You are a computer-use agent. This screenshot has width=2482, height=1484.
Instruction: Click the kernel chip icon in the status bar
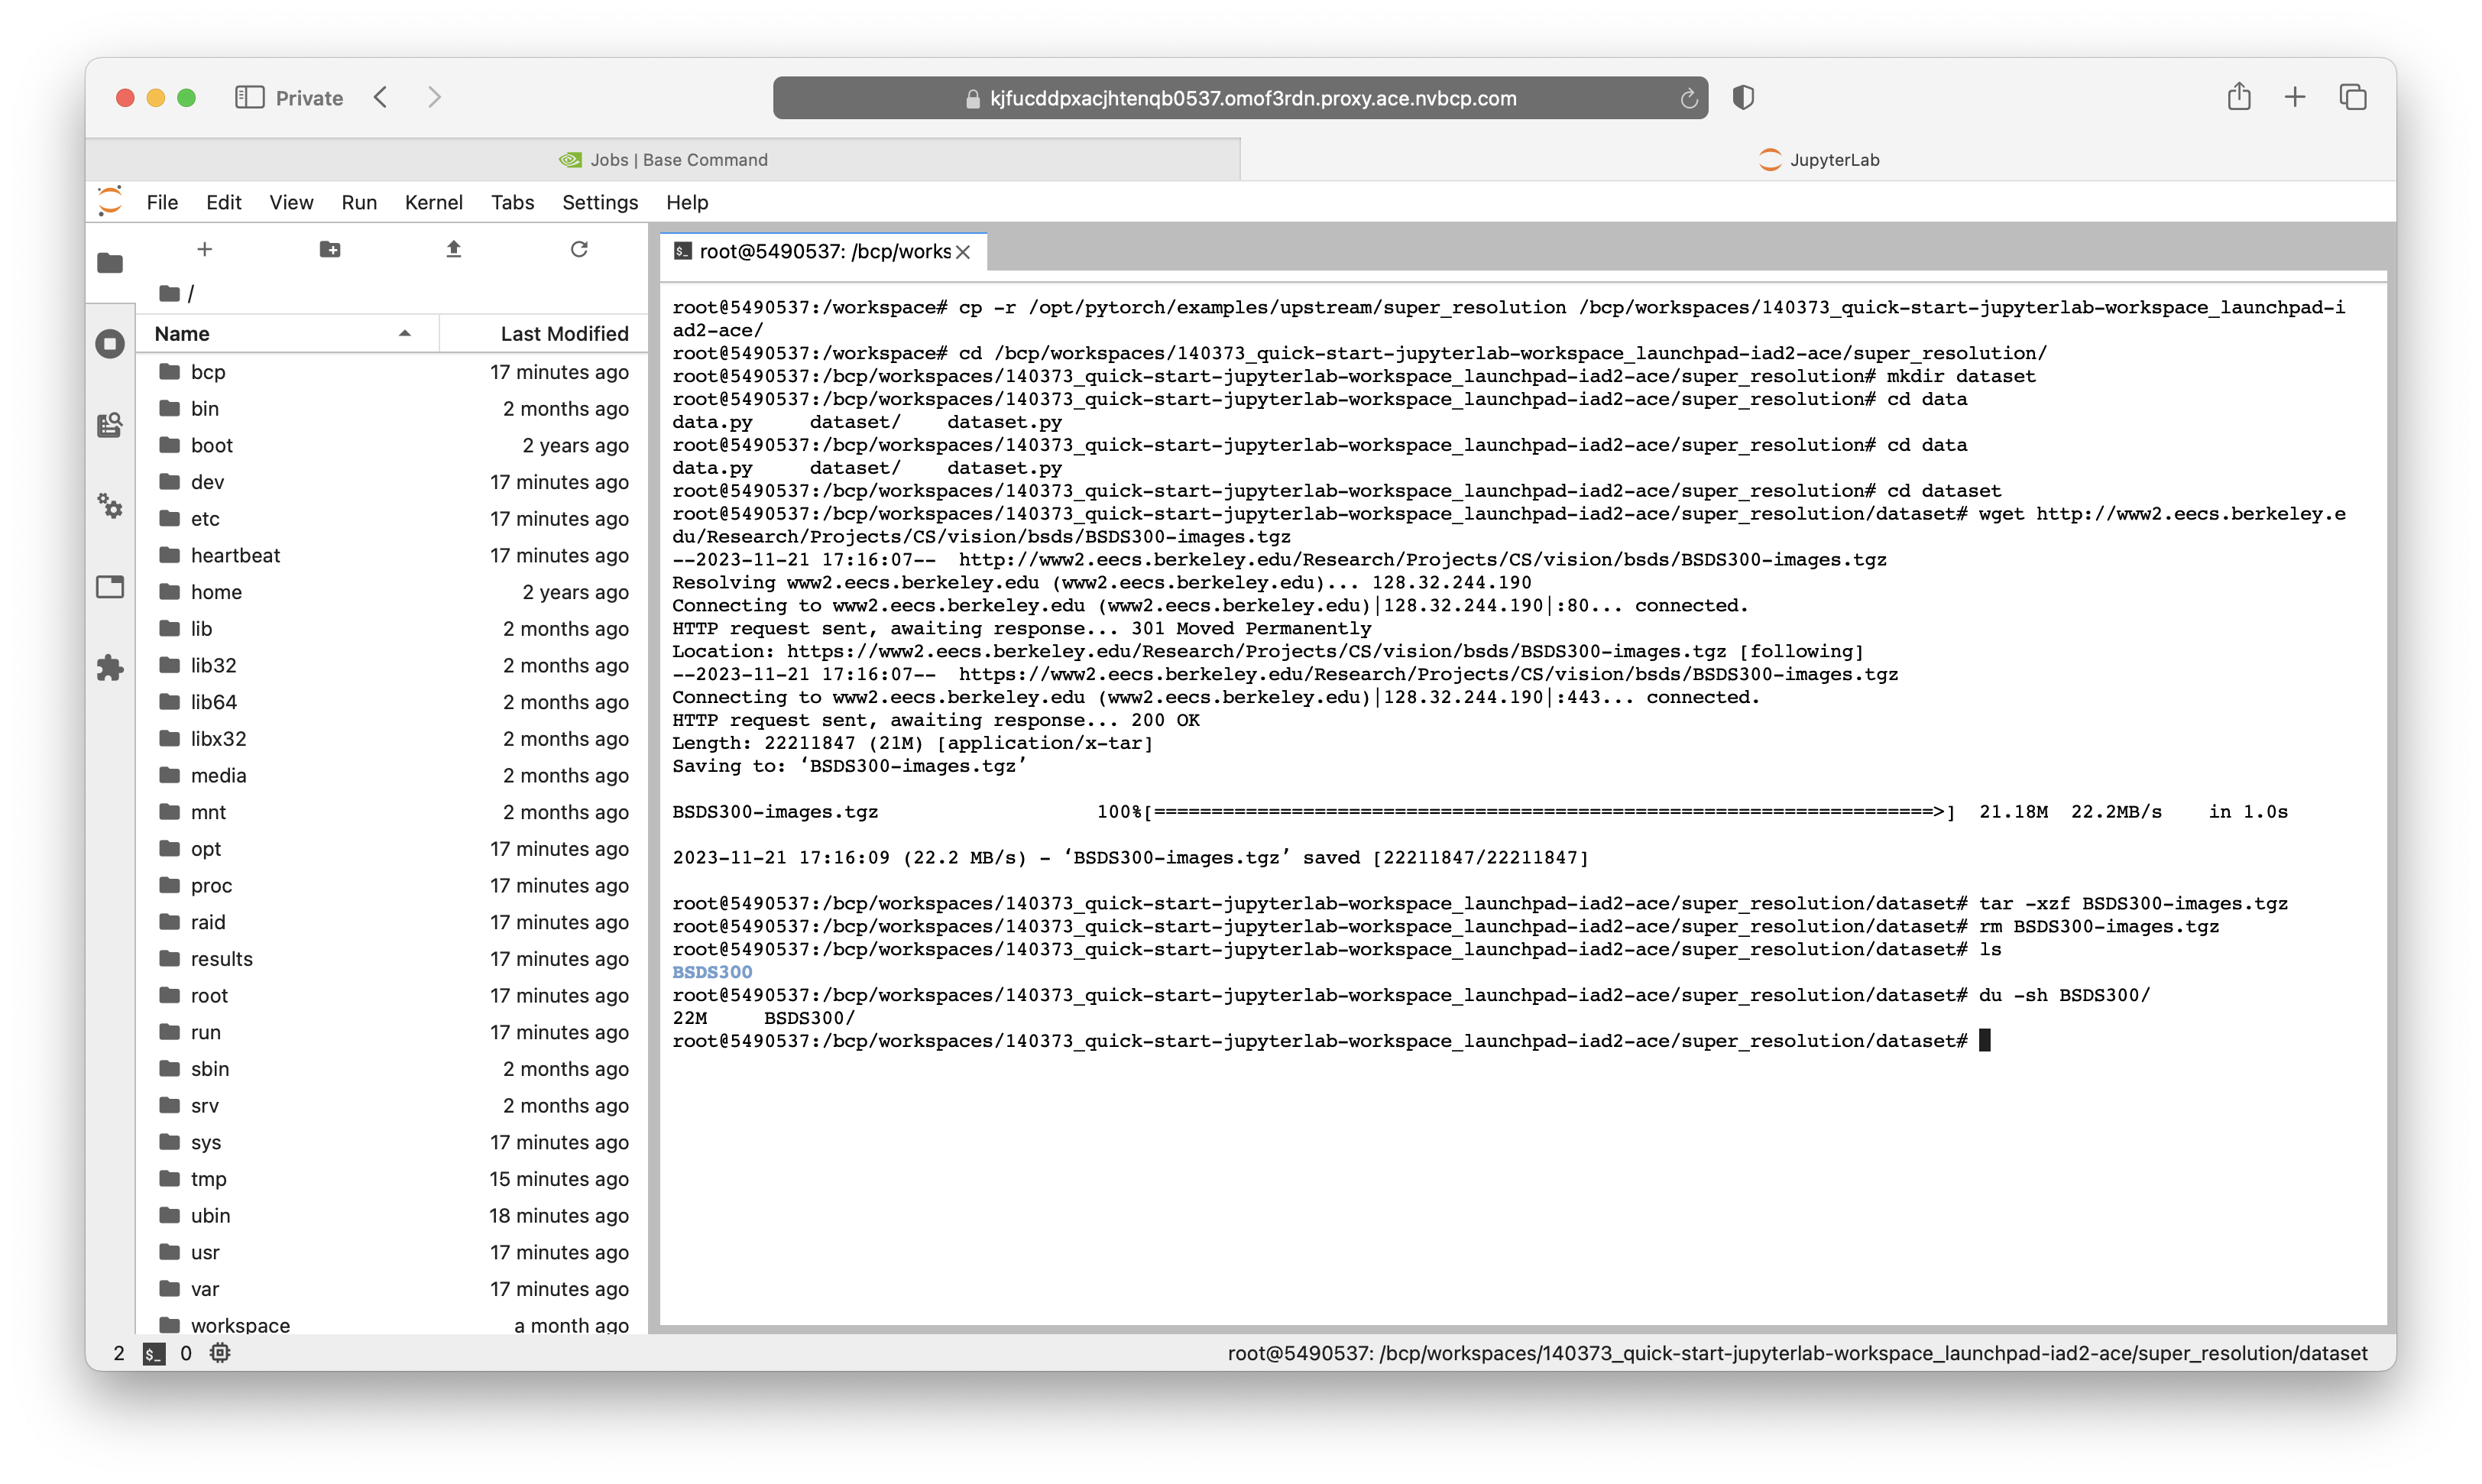[x=220, y=1353]
